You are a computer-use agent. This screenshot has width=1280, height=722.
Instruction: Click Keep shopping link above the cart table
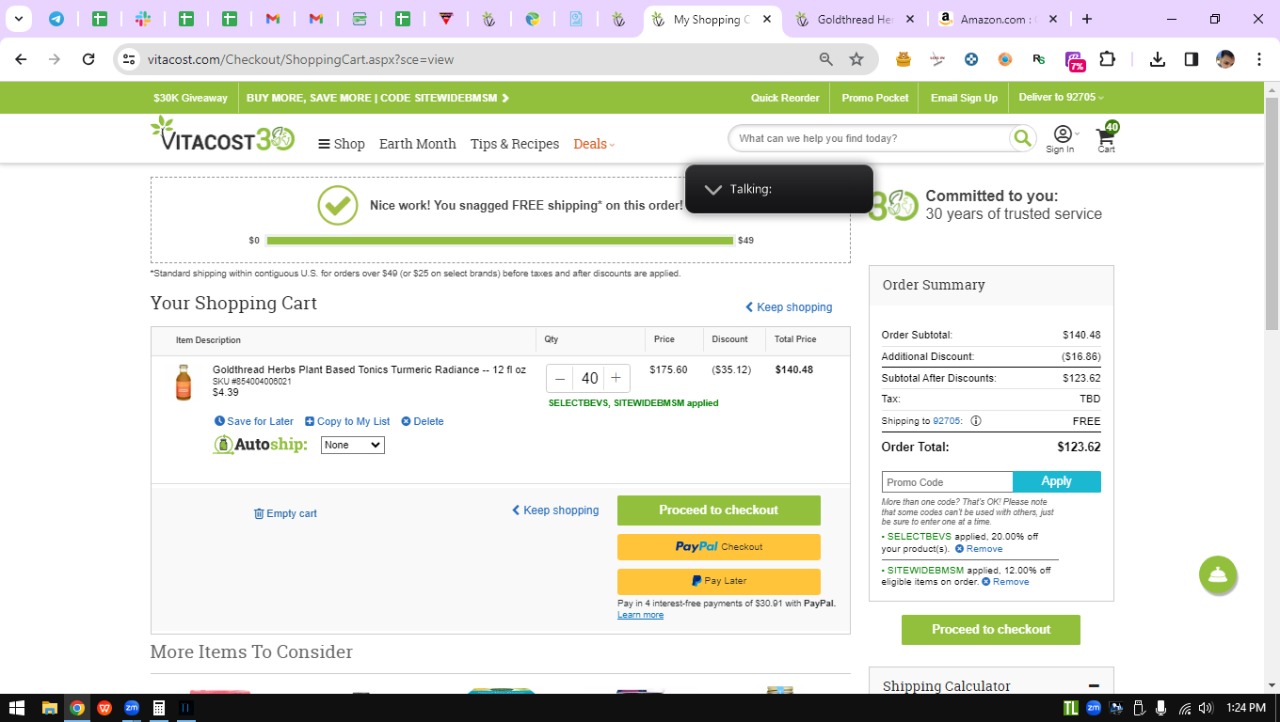788,307
